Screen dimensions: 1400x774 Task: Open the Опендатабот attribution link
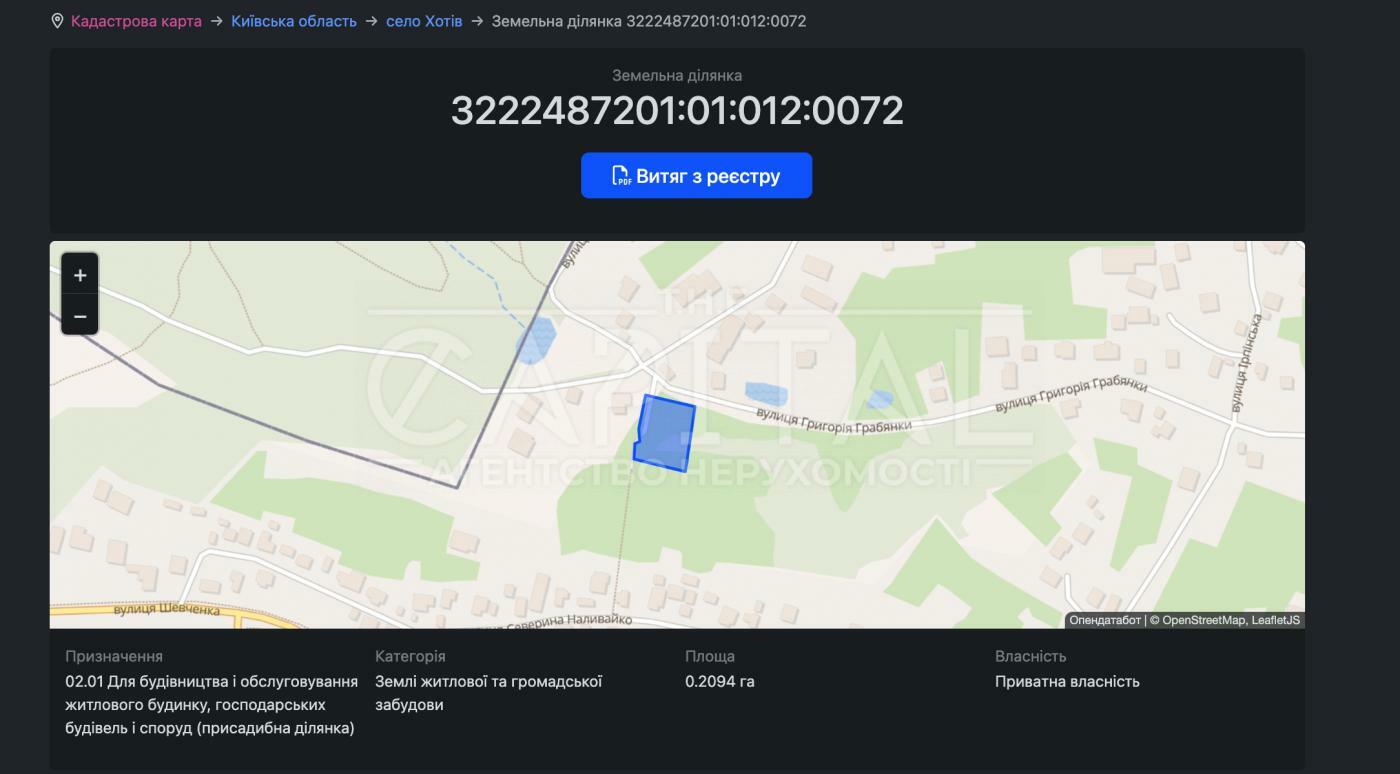(1104, 620)
